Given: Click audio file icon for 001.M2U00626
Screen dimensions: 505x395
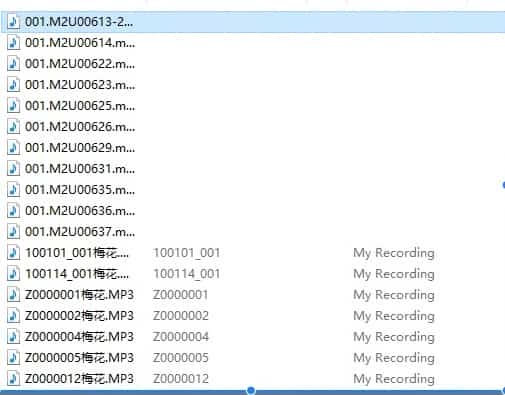Looking at the screenshot, I should [13, 127].
